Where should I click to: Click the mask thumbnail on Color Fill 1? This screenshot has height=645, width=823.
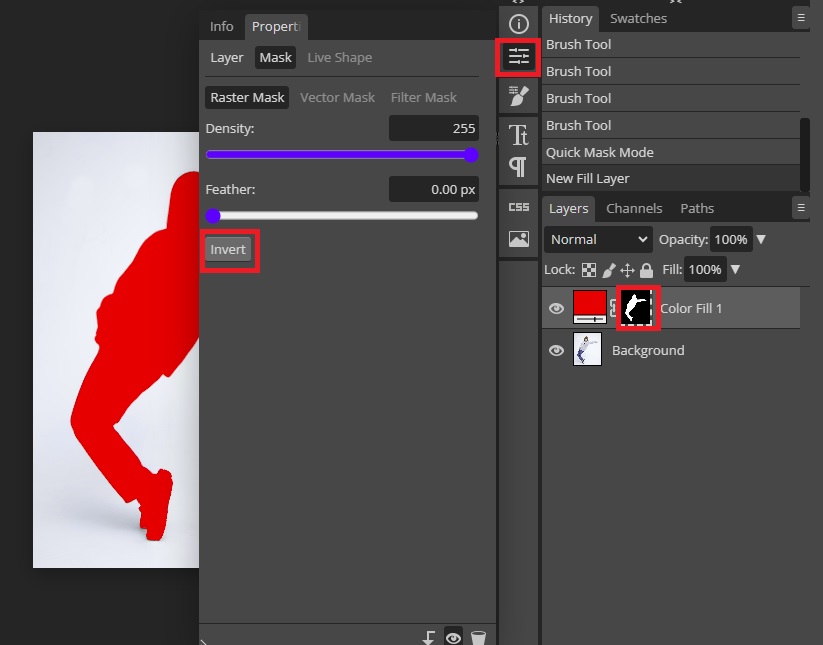[637, 308]
